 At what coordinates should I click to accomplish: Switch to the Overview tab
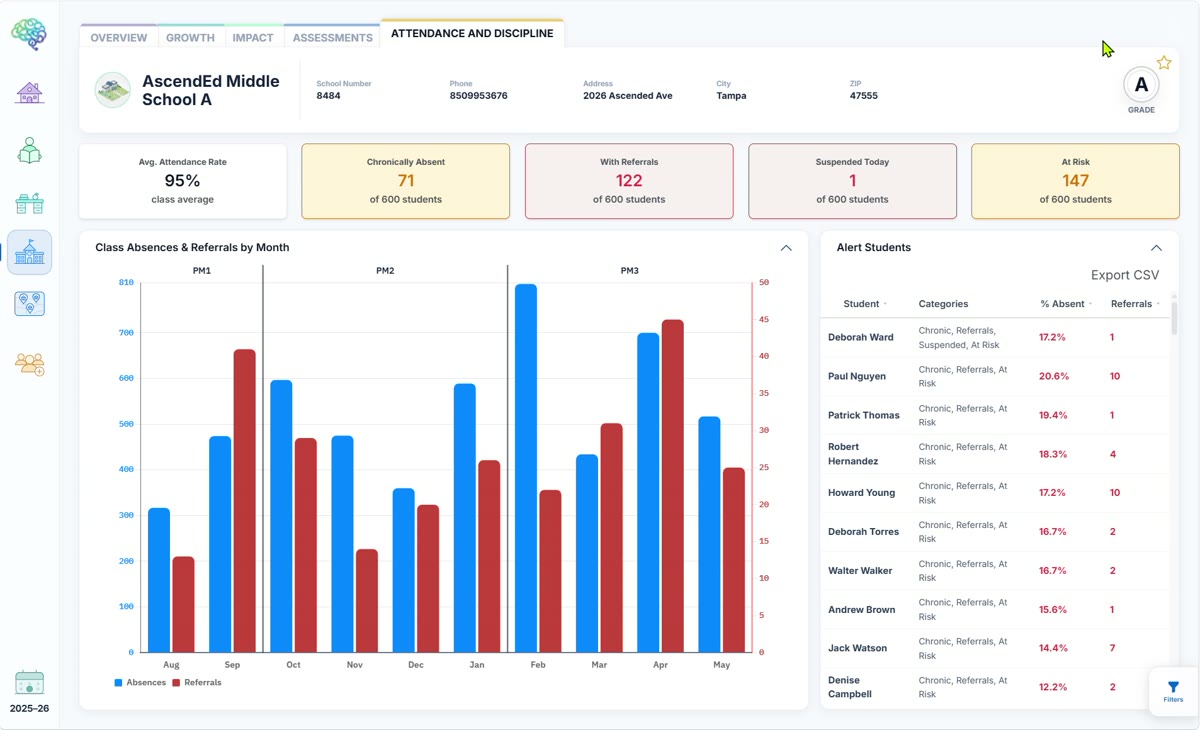(x=119, y=37)
